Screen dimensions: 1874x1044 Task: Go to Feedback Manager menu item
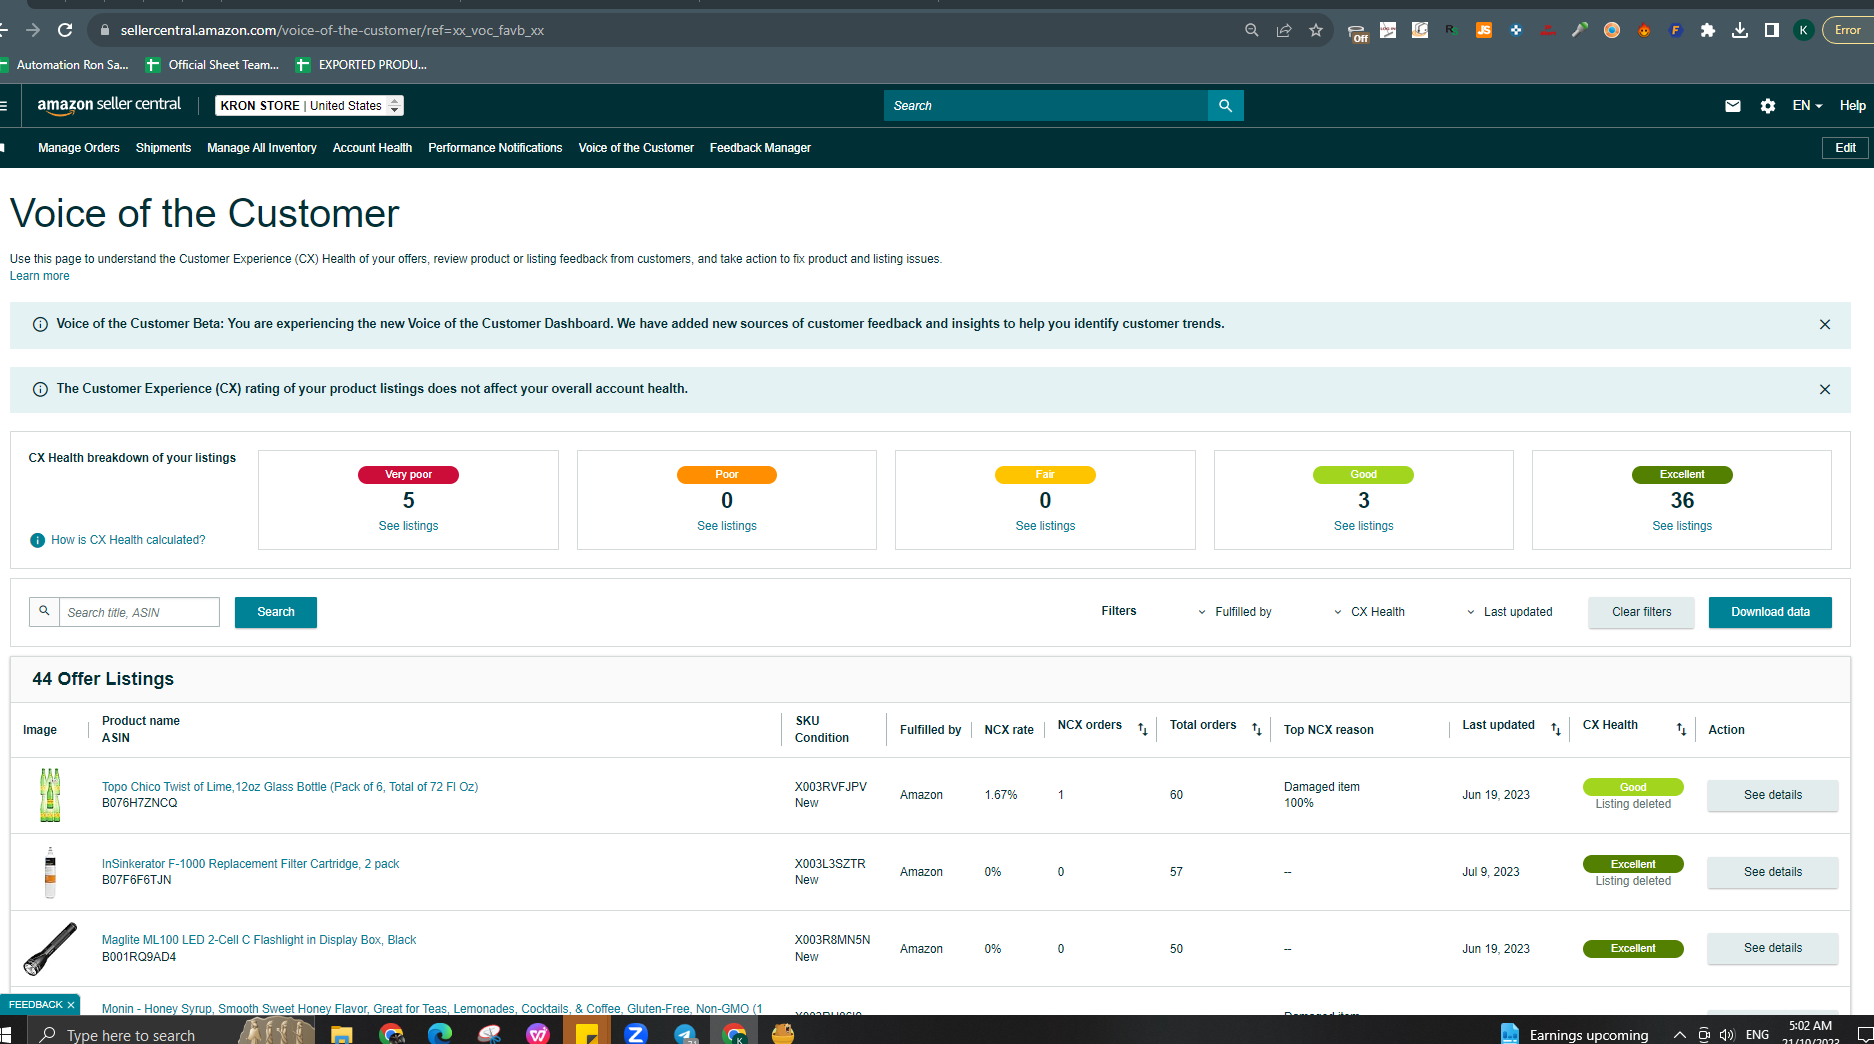(760, 148)
